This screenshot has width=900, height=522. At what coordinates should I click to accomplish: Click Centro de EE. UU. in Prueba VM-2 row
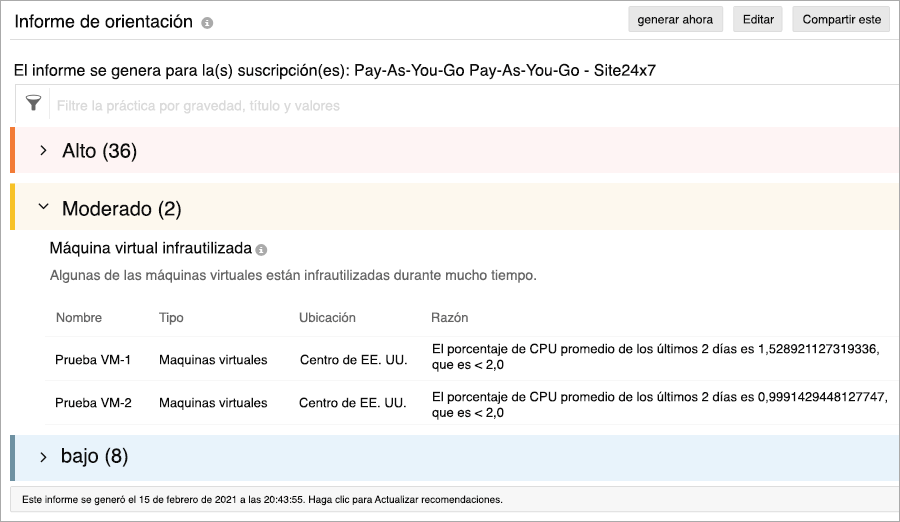point(353,403)
